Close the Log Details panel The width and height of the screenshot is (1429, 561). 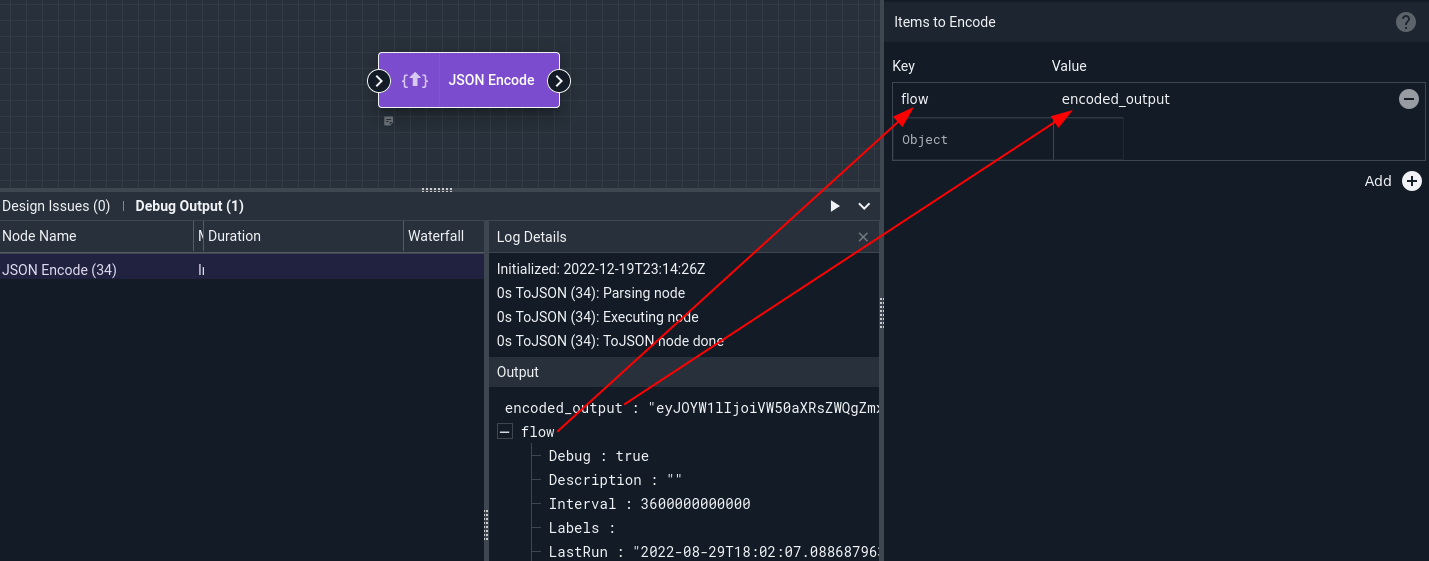(863, 237)
